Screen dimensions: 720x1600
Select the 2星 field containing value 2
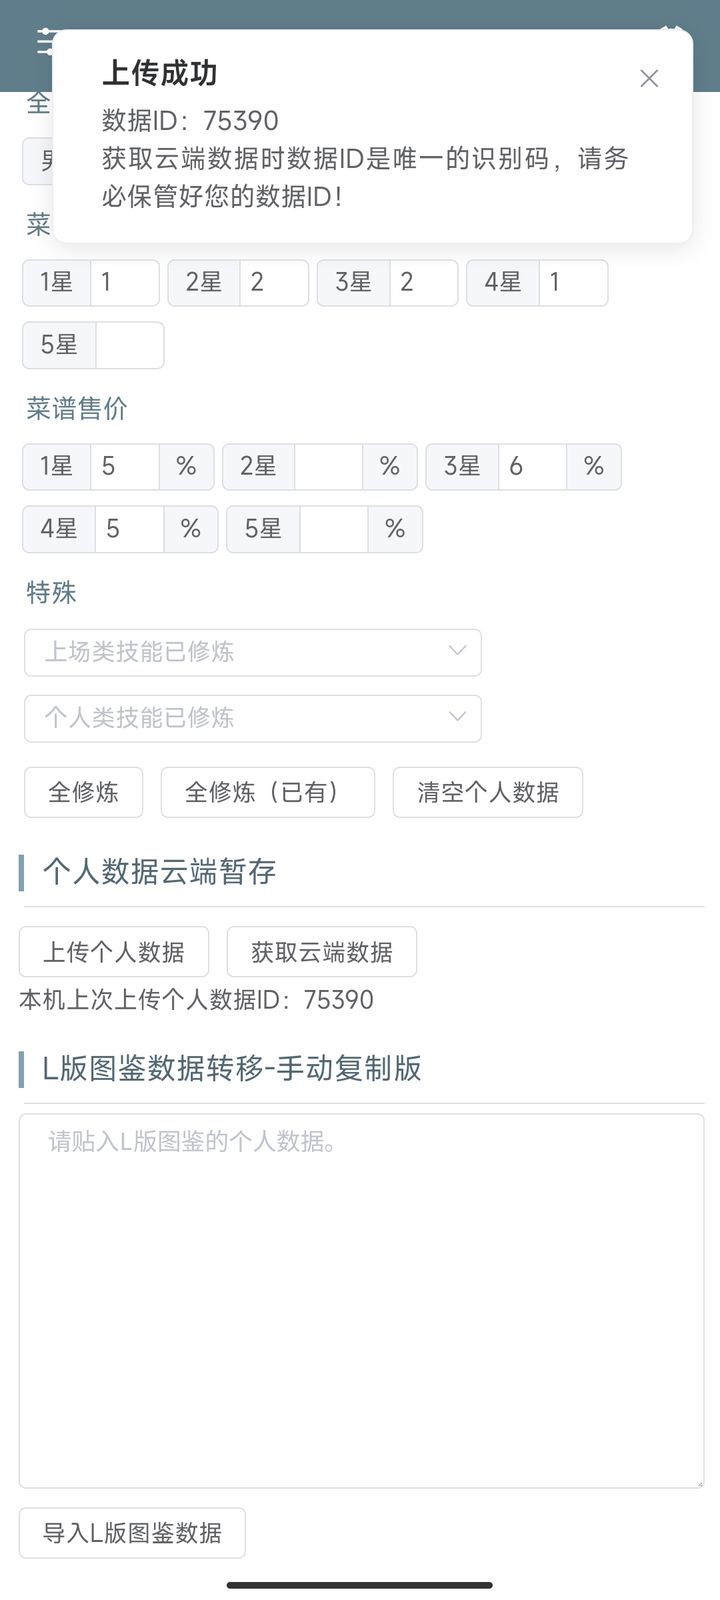point(273,283)
